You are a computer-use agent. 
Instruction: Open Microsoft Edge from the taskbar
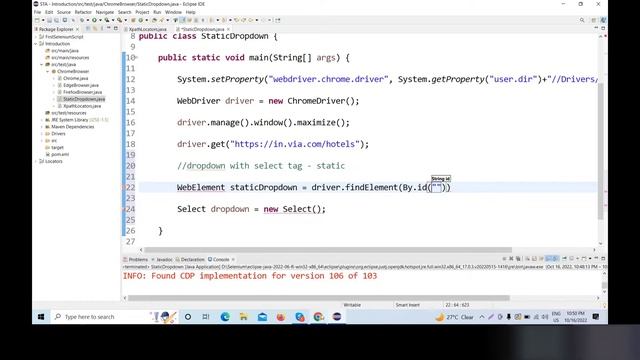225,317
